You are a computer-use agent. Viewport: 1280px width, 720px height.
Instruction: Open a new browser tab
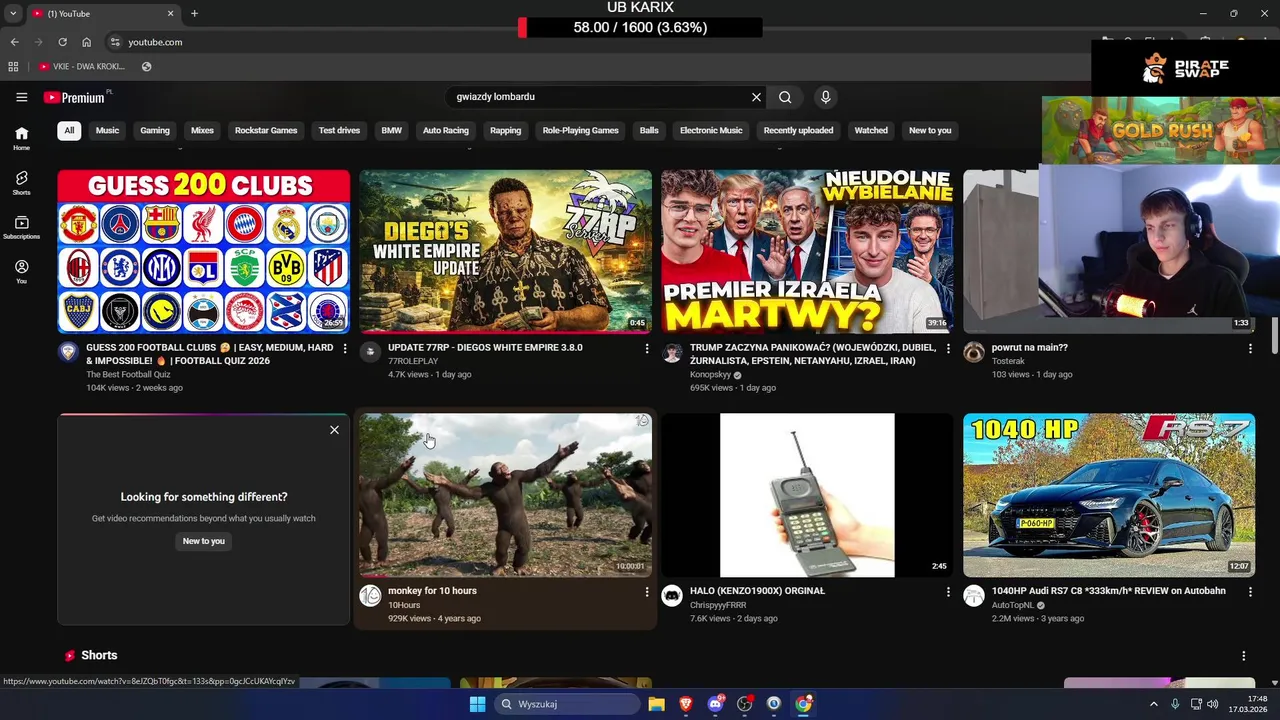[x=194, y=13]
